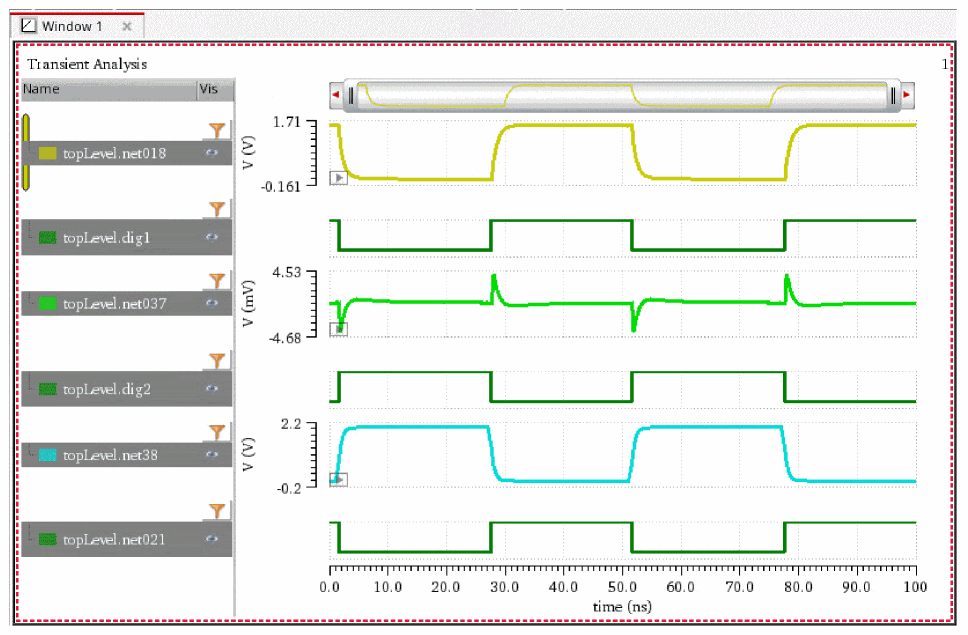Click the yellow selection bar beside net018

pos(26,152)
